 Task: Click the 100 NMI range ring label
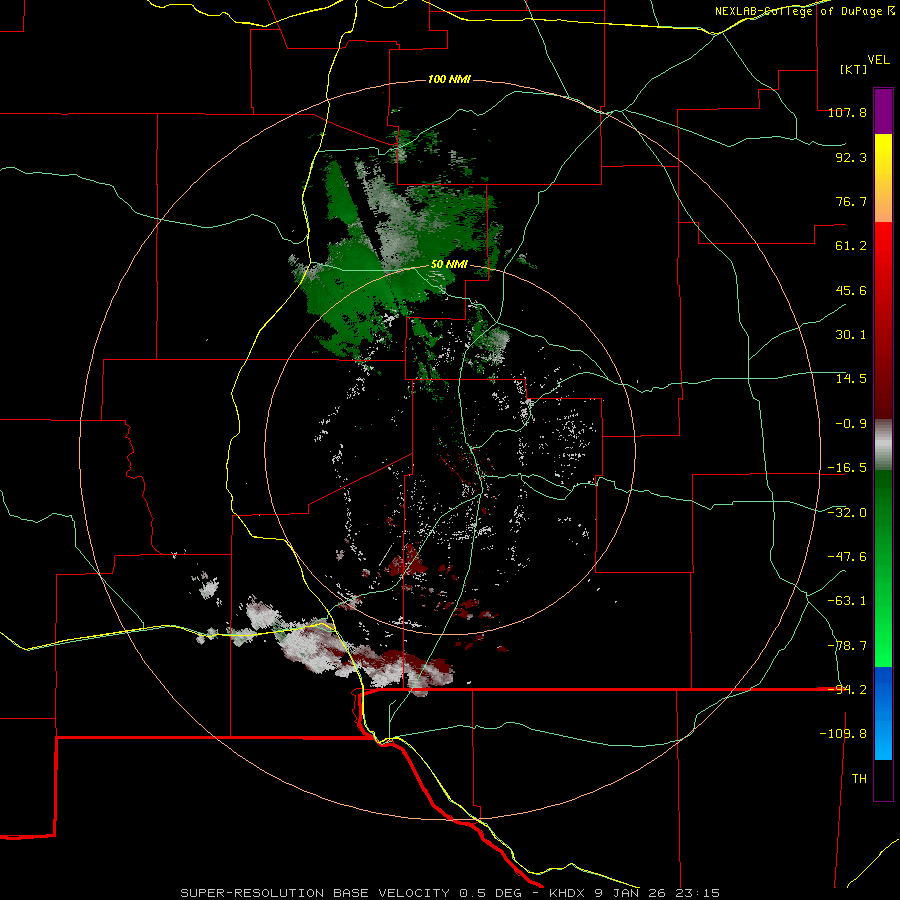point(449,79)
